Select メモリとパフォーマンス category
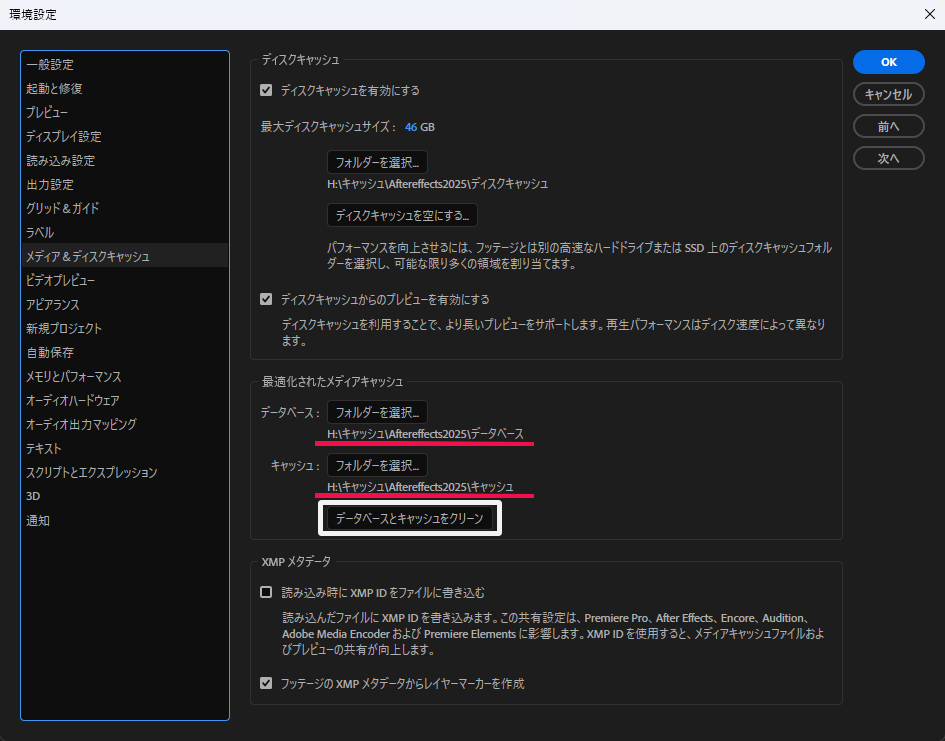Image resolution: width=945 pixels, height=741 pixels. (74, 376)
